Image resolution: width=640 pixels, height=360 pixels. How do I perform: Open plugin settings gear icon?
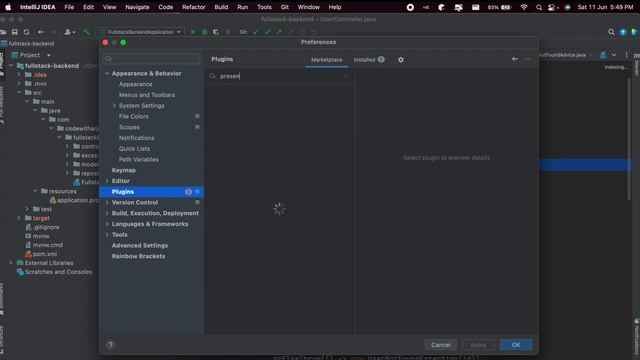coord(401,60)
